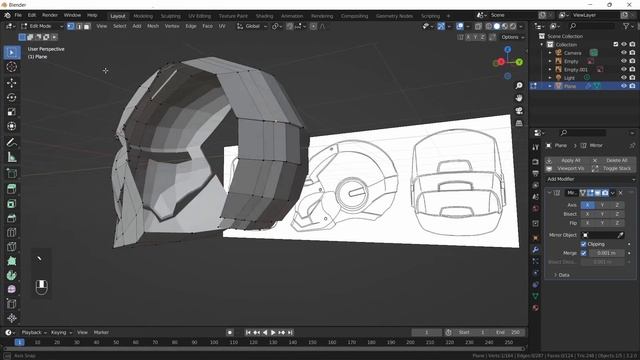Click the zoom magnifier viewport icon
The width and height of the screenshot is (640, 360).
coord(519,86)
